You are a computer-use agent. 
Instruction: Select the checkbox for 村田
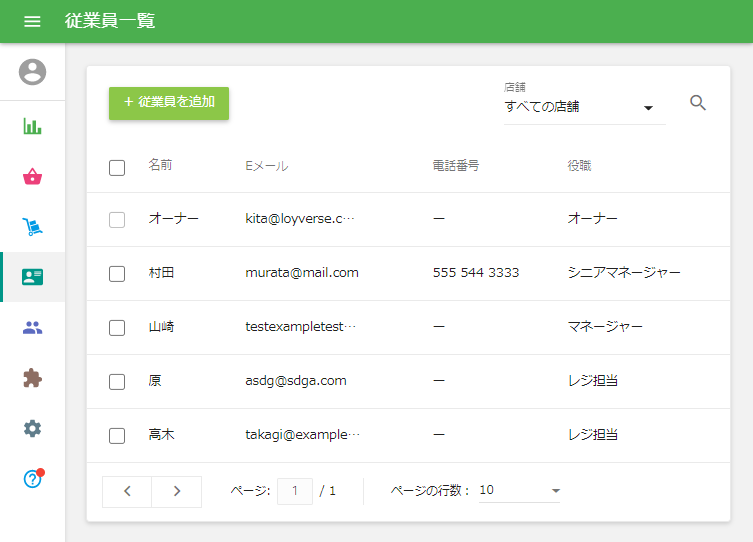(x=117, y=273)
